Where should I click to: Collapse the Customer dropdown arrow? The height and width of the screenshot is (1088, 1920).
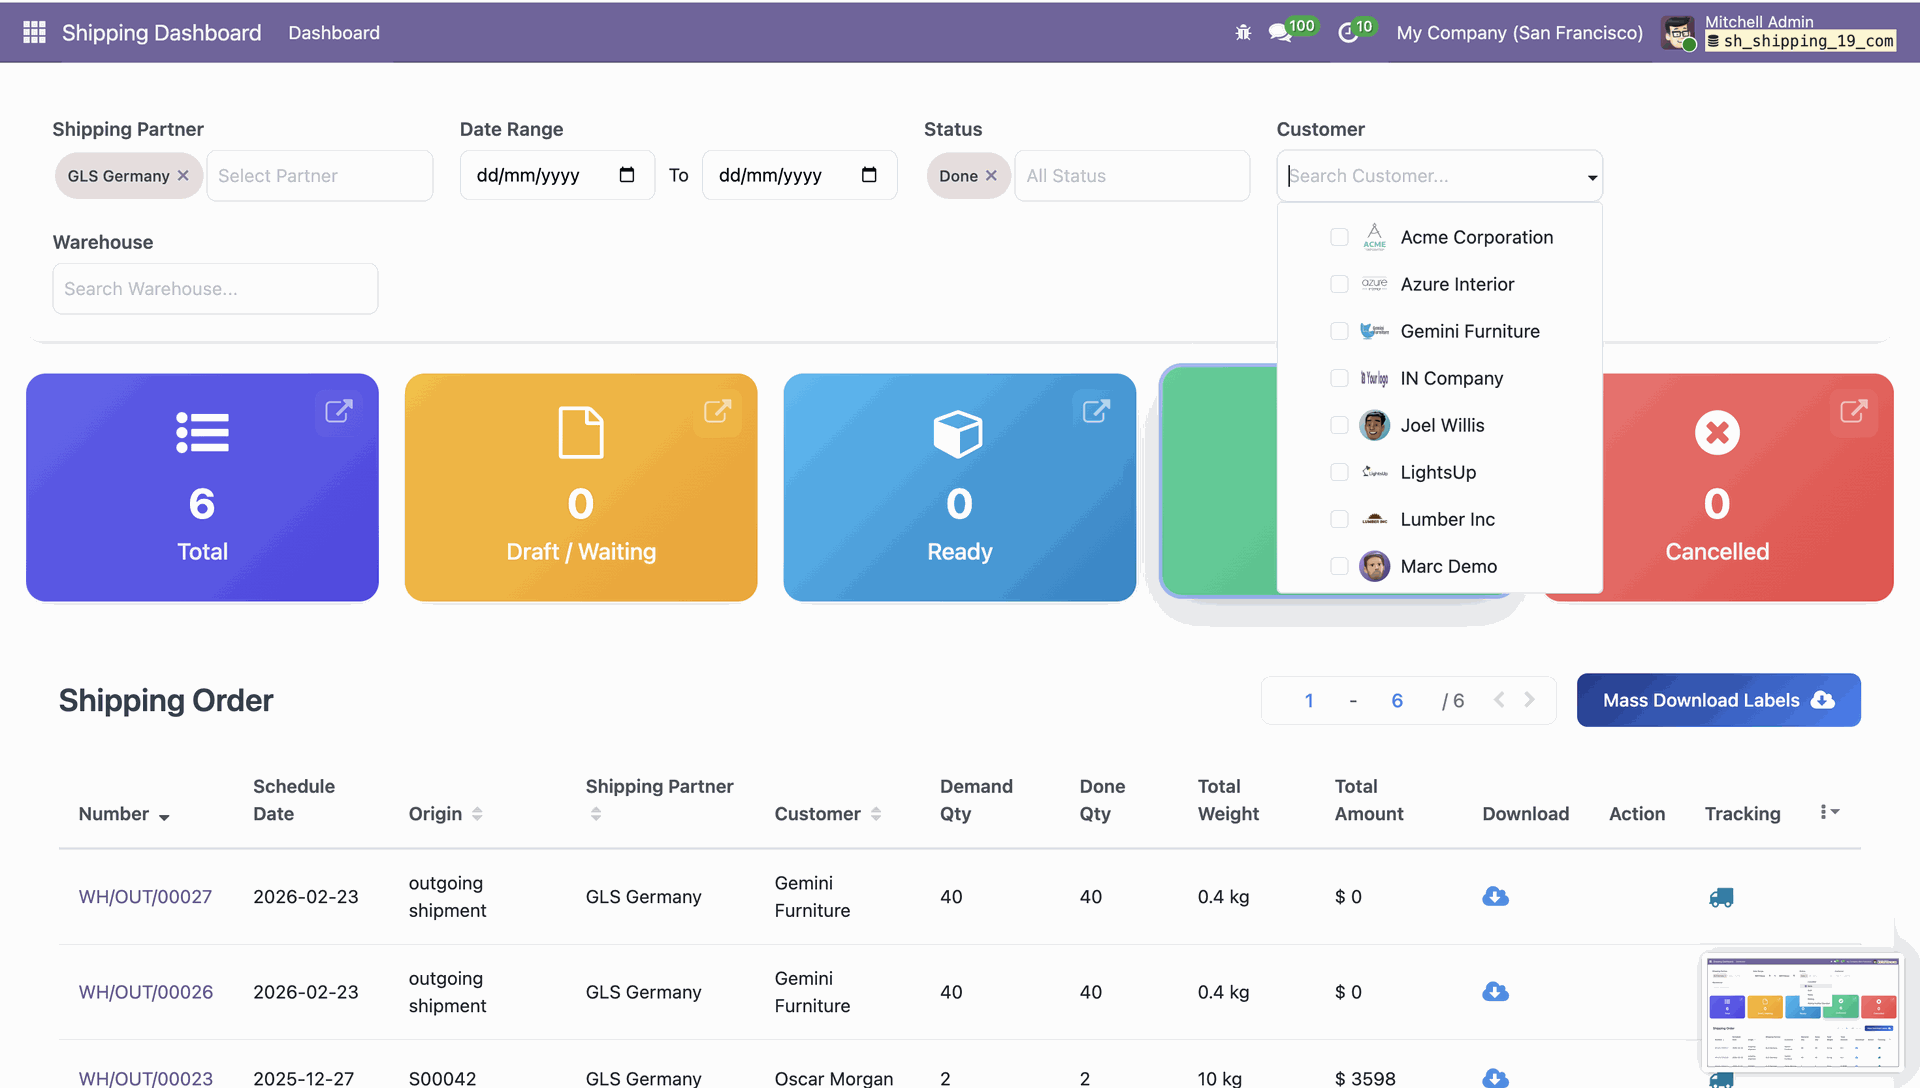tap(1592, 177)
